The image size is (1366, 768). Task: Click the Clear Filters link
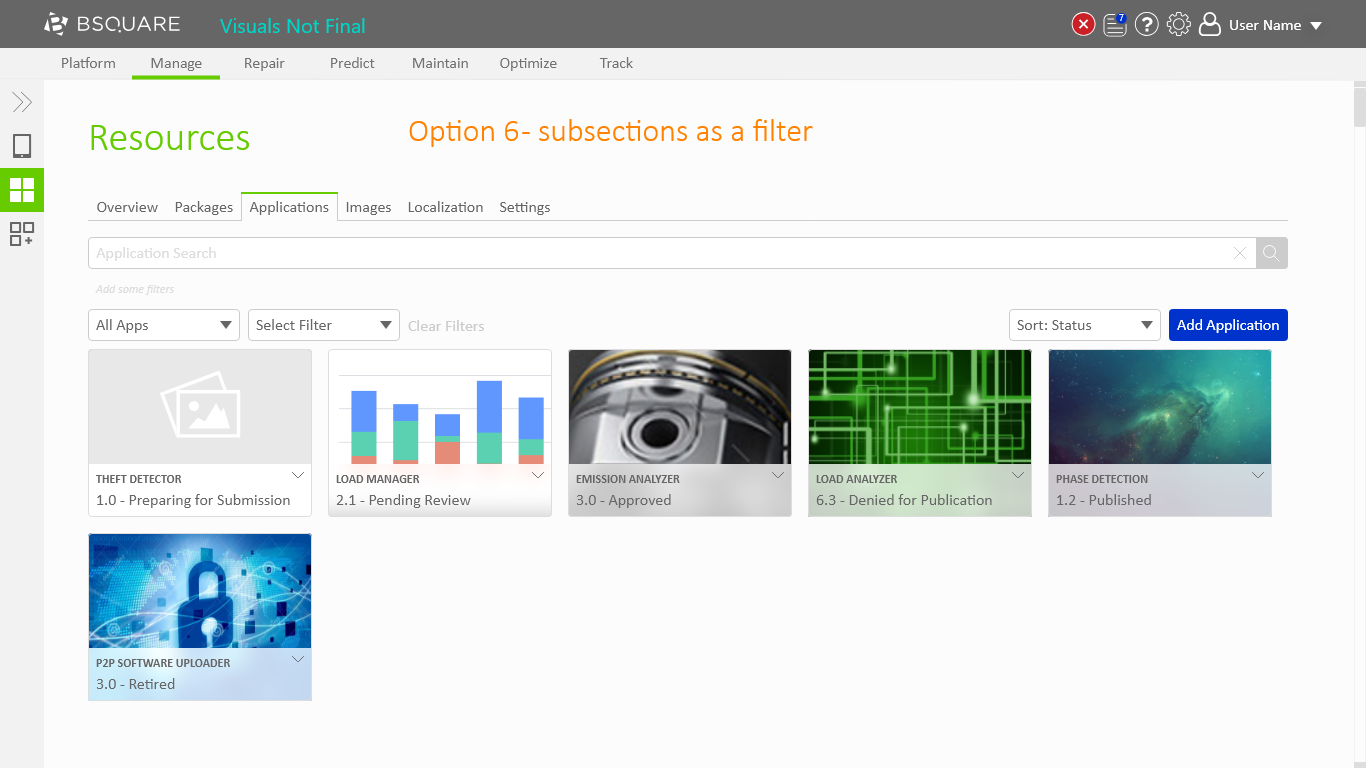click(446, 326)
